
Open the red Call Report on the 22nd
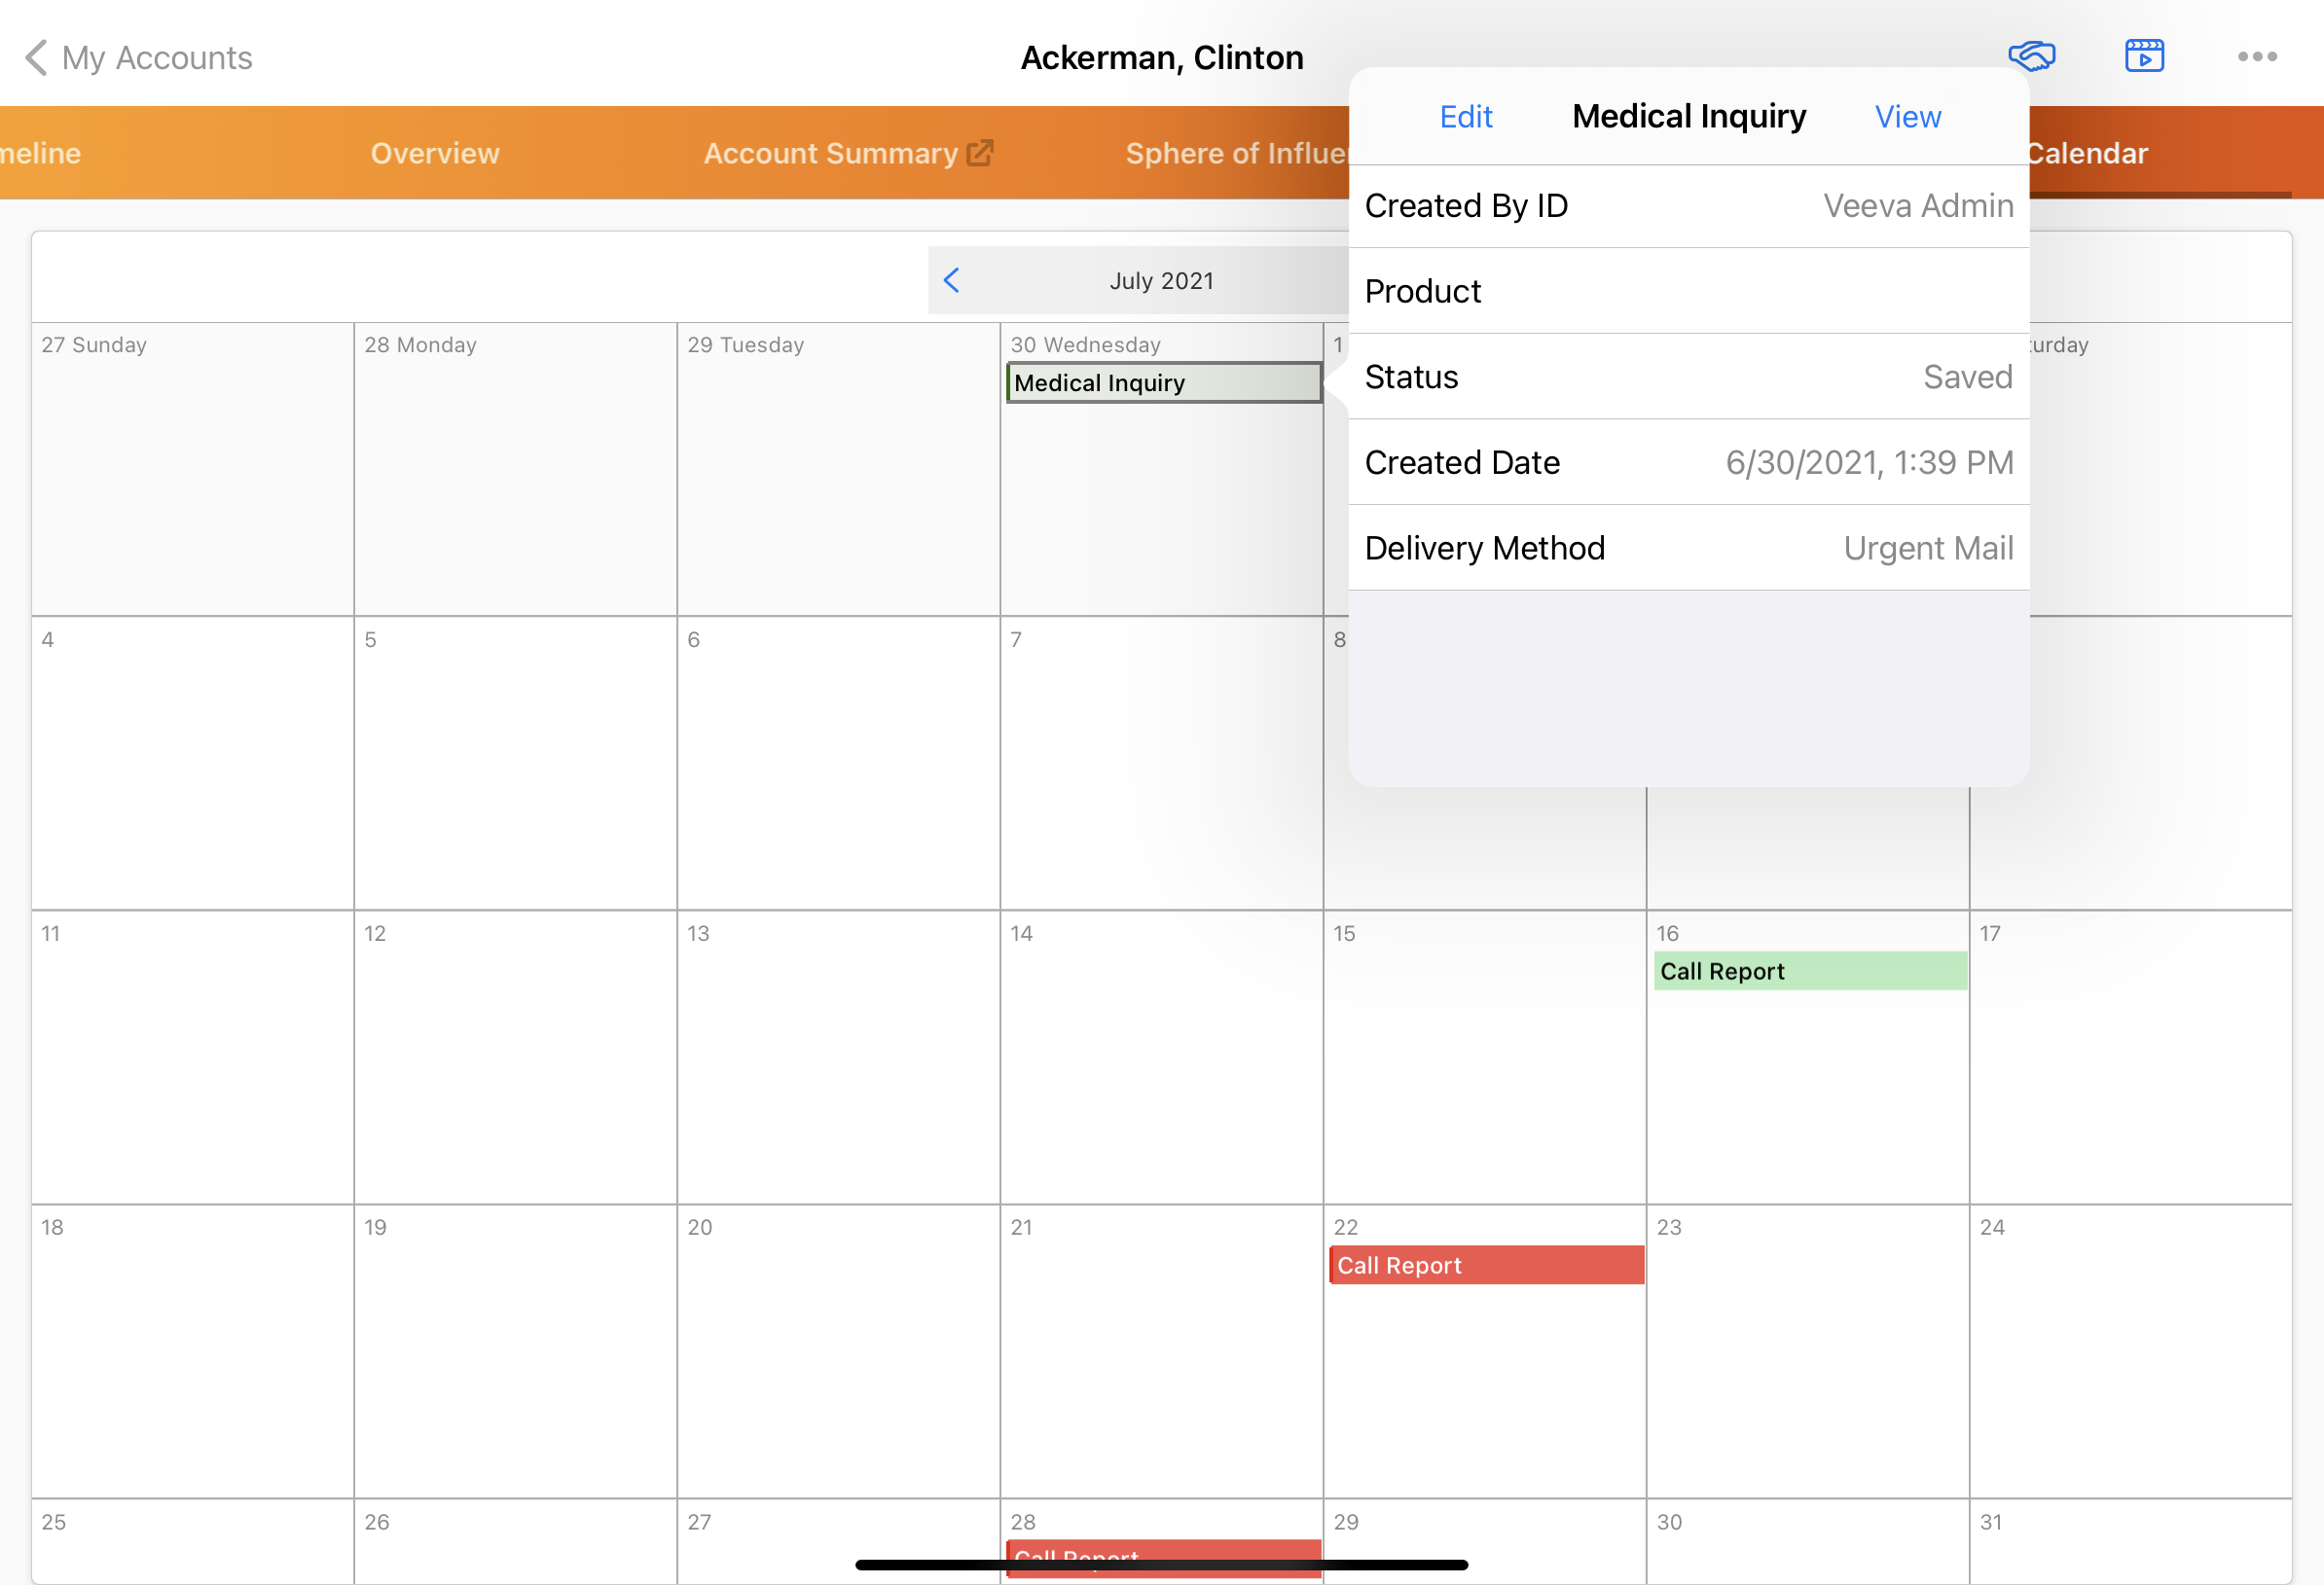[1486, 1265]
